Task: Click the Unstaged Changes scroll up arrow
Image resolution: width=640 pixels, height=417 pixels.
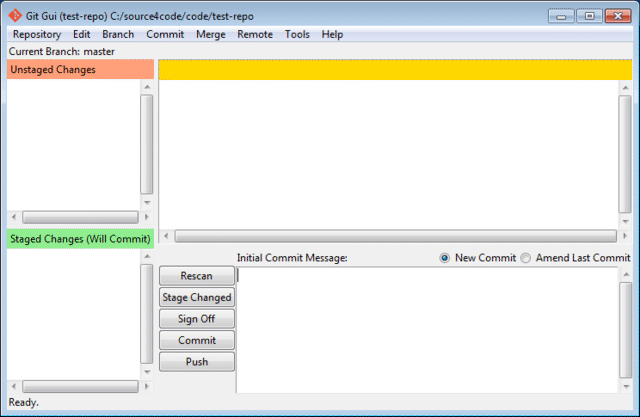Action: (x=147, y=87)
